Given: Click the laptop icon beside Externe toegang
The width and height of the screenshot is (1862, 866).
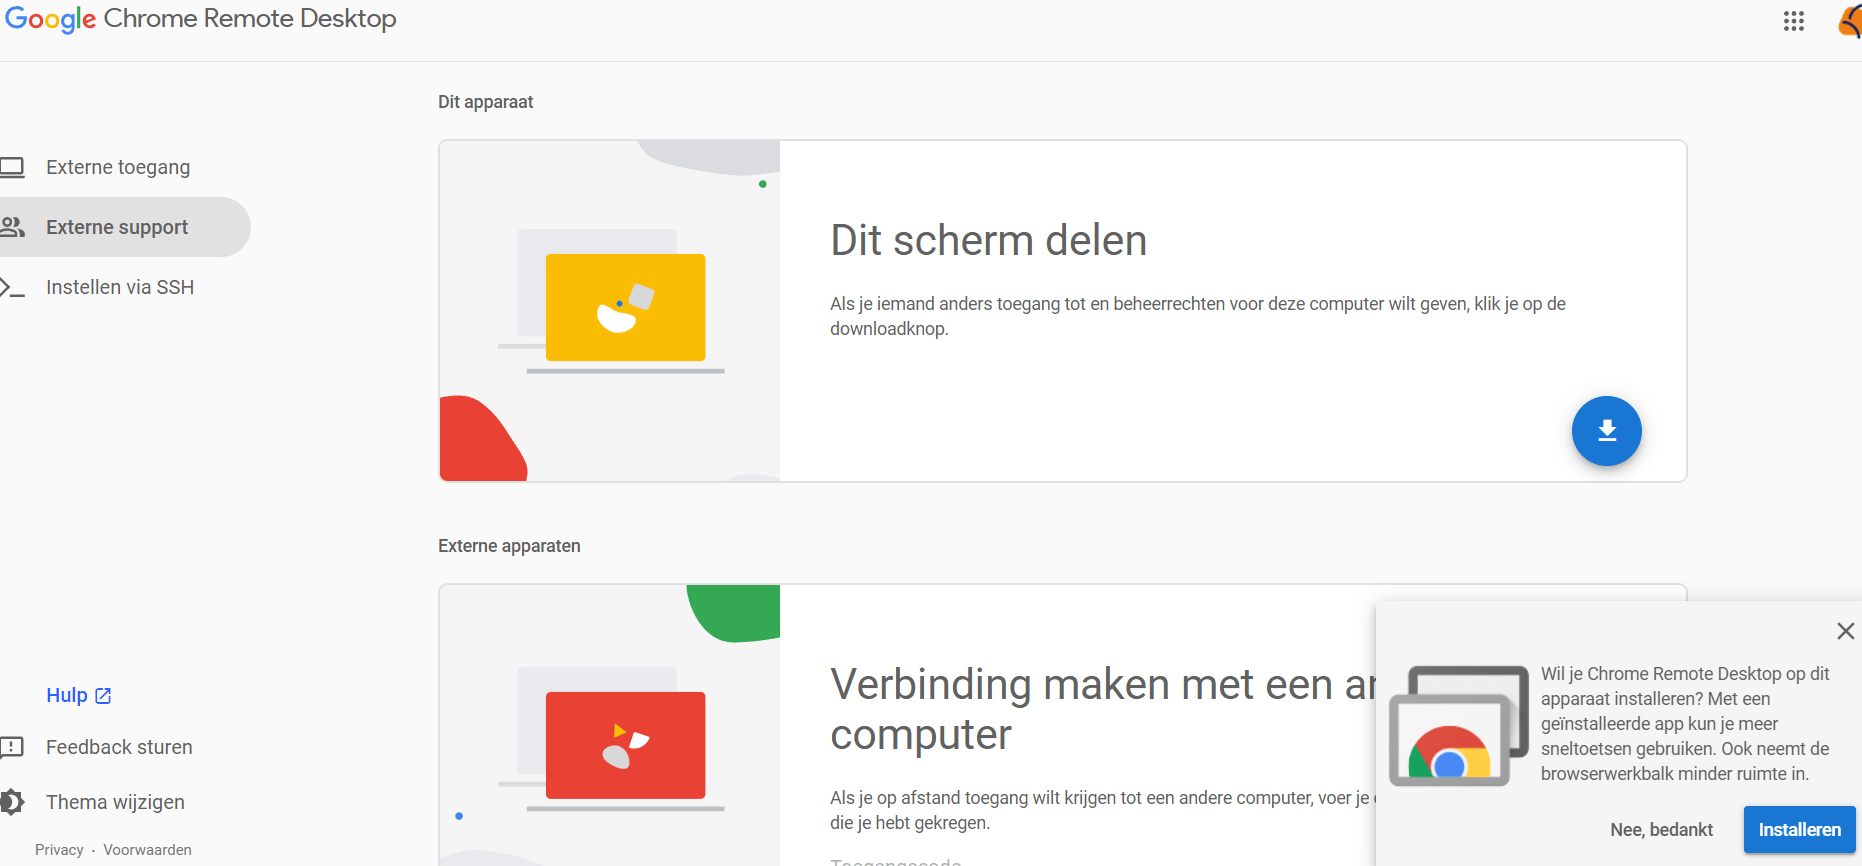Looking at the screenshot, I should point(12,167).
